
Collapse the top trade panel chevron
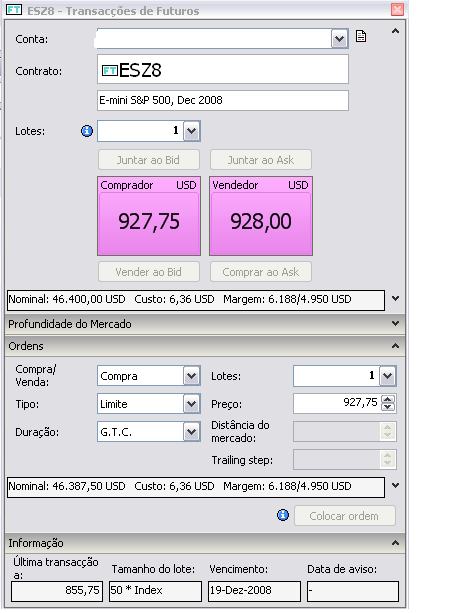click(395, 31)
